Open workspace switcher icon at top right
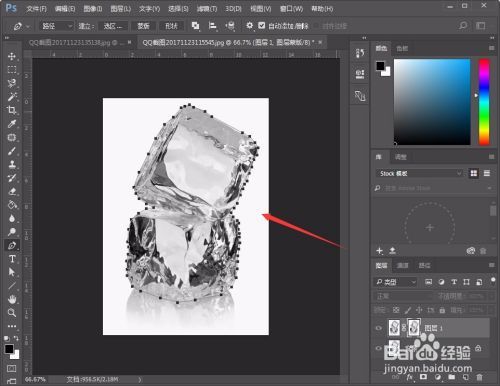Image resolution: width=500 pixels, height=386 pixels. (481, 26)
